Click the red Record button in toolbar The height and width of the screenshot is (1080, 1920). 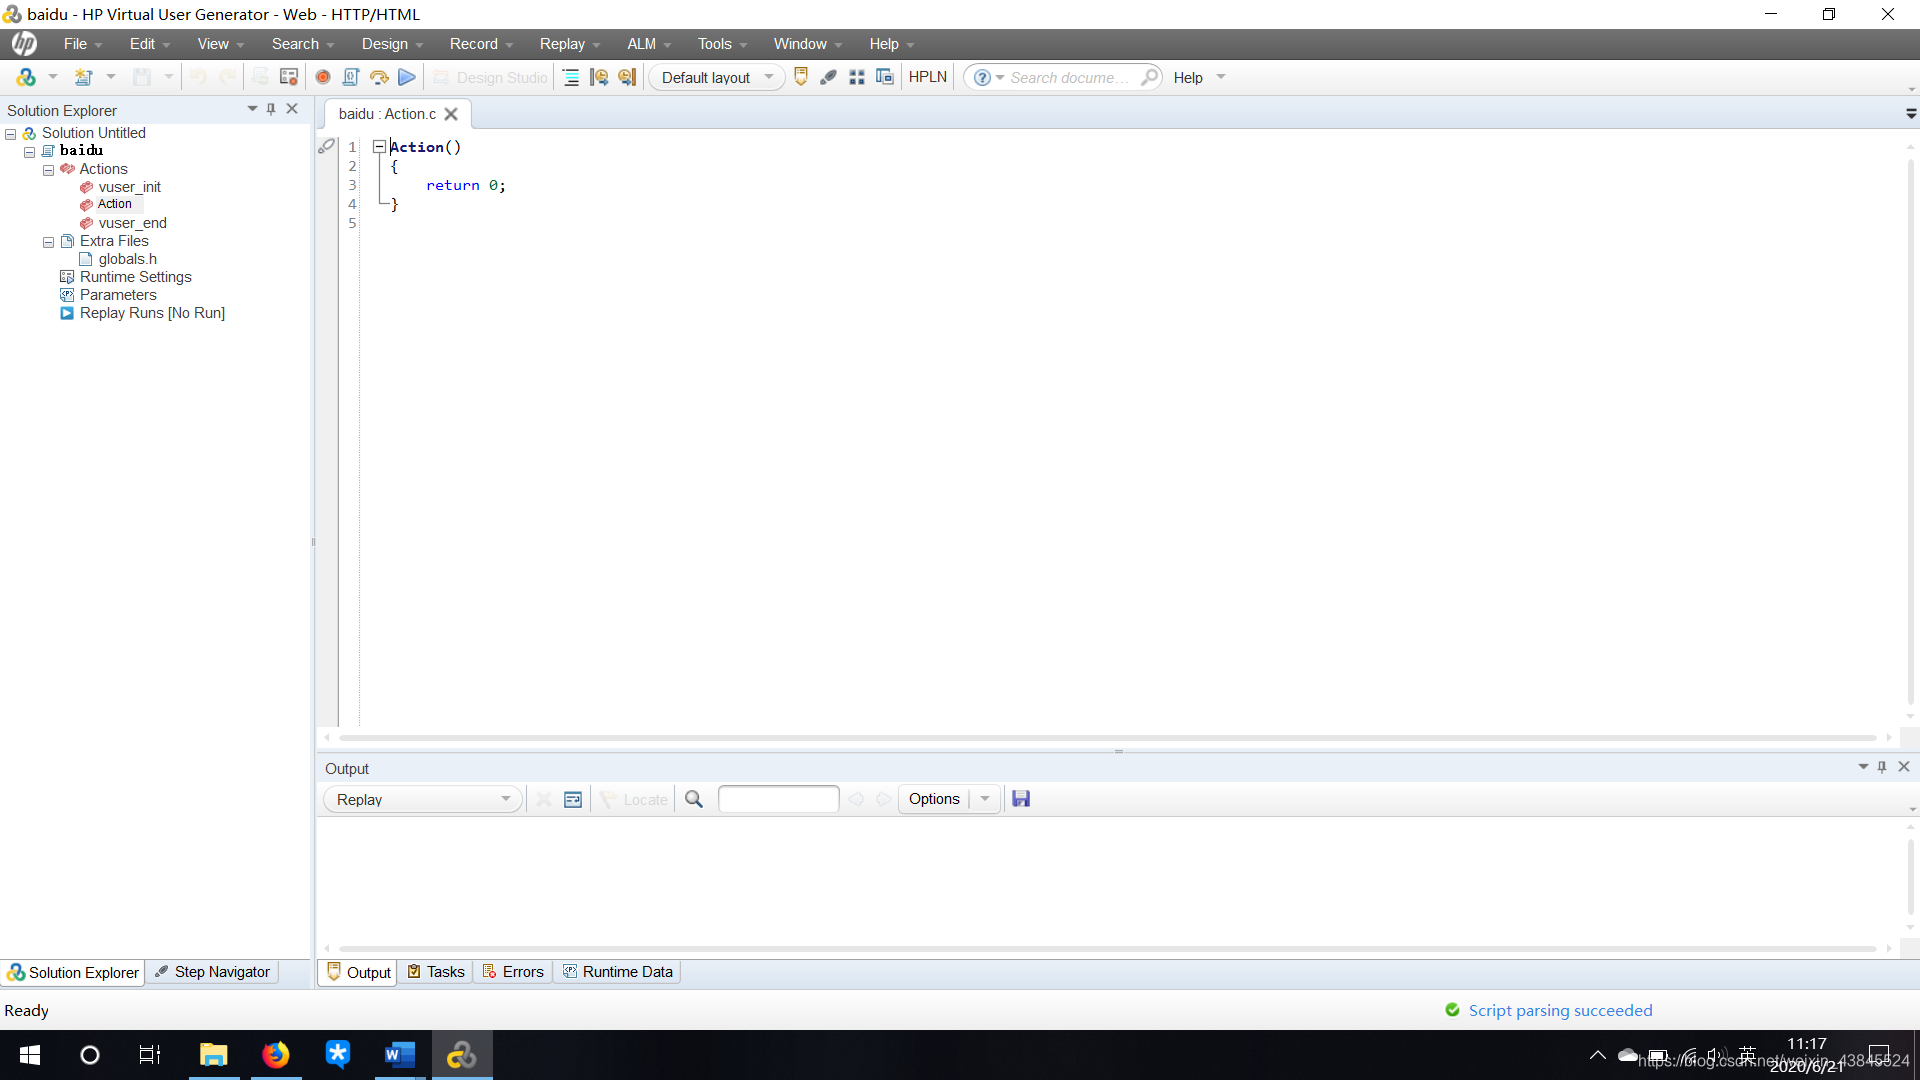(323, 77)
